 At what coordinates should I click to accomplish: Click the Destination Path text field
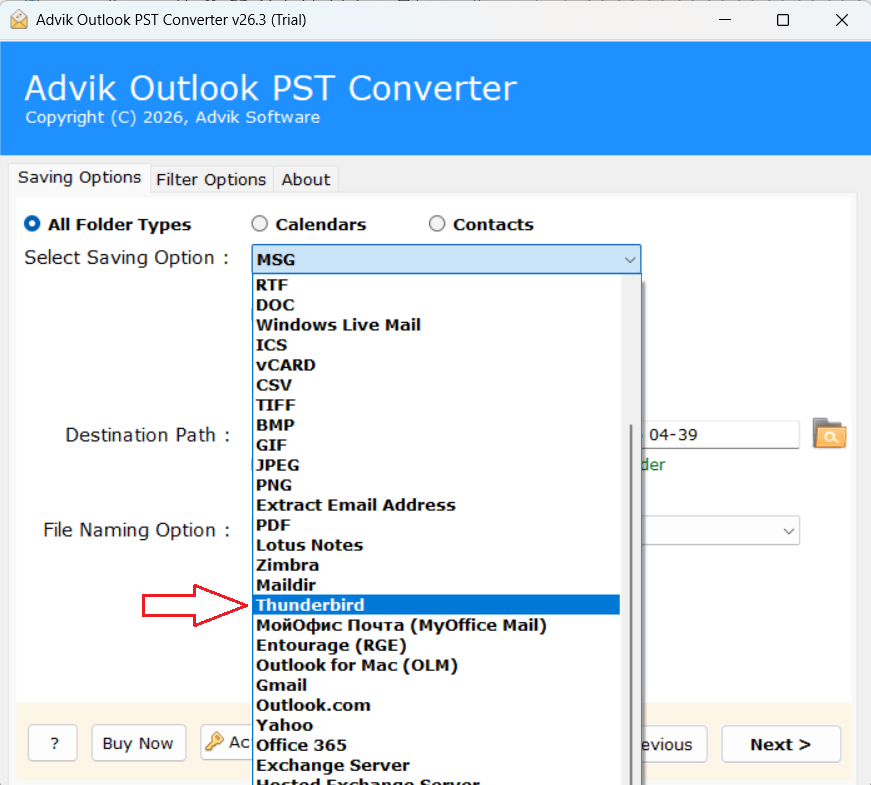(x=721, y=434)
